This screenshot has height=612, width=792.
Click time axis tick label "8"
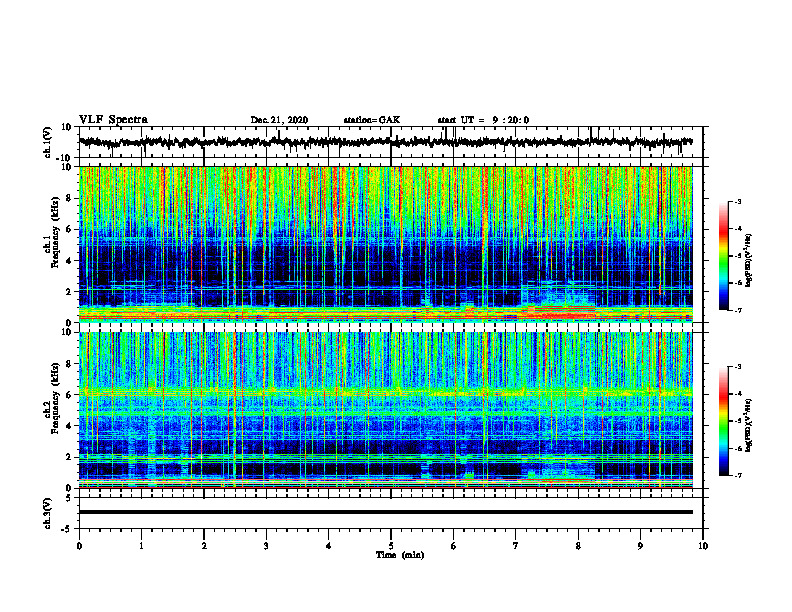tap(578, 546)
